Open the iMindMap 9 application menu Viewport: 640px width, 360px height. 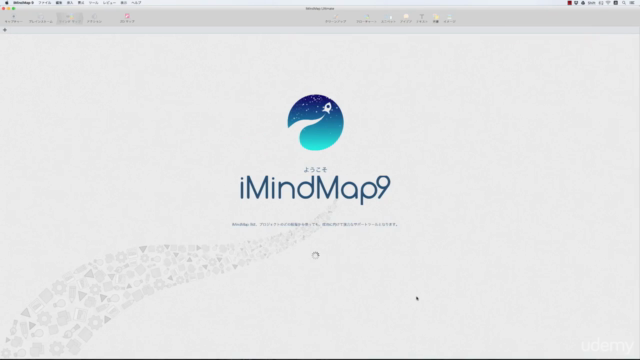coord(23,2)
